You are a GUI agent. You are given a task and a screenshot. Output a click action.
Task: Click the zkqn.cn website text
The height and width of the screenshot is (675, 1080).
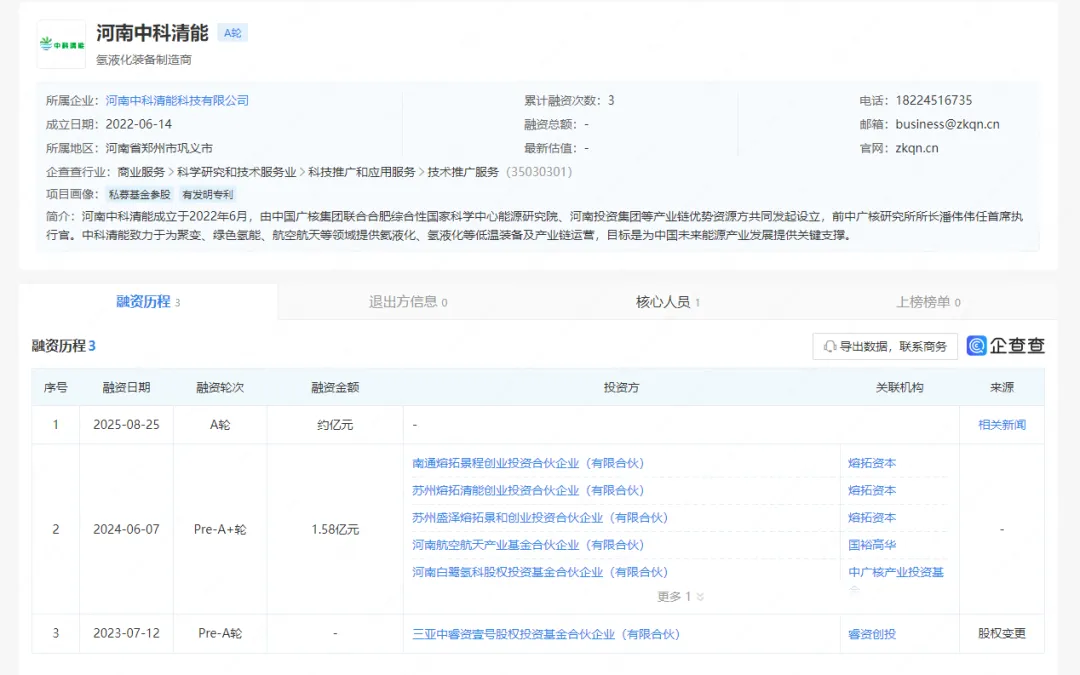[x=917, y=148]
